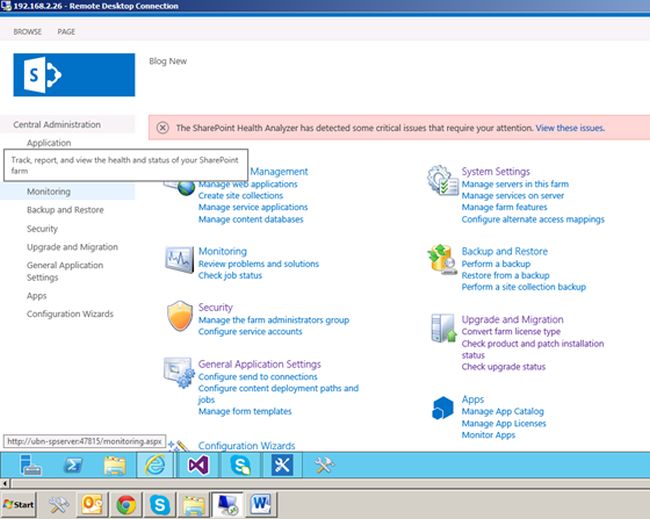Click the horizontal scrollbar left arrow

point(5,483)
